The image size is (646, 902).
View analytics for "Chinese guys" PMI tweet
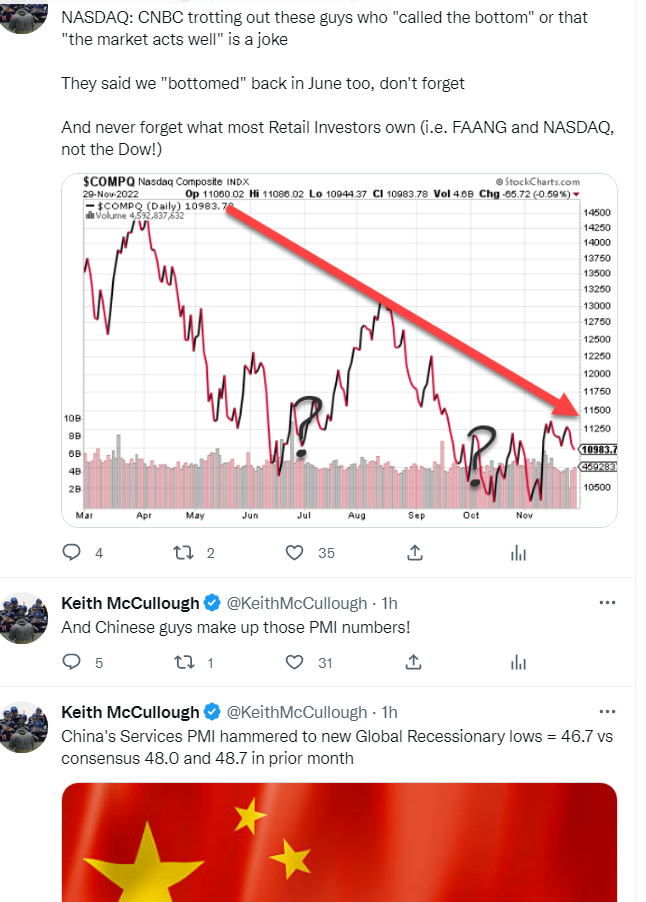point(518,662)
